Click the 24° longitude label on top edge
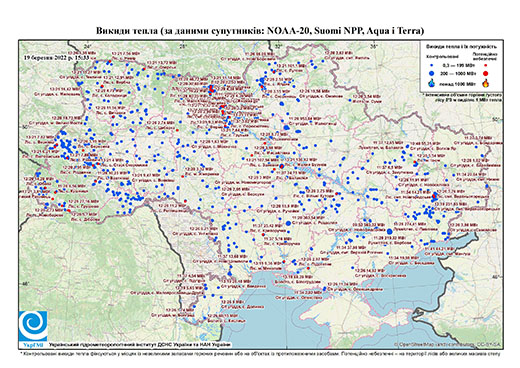Viewport: 520px width, 368px height. pos(87,46)
